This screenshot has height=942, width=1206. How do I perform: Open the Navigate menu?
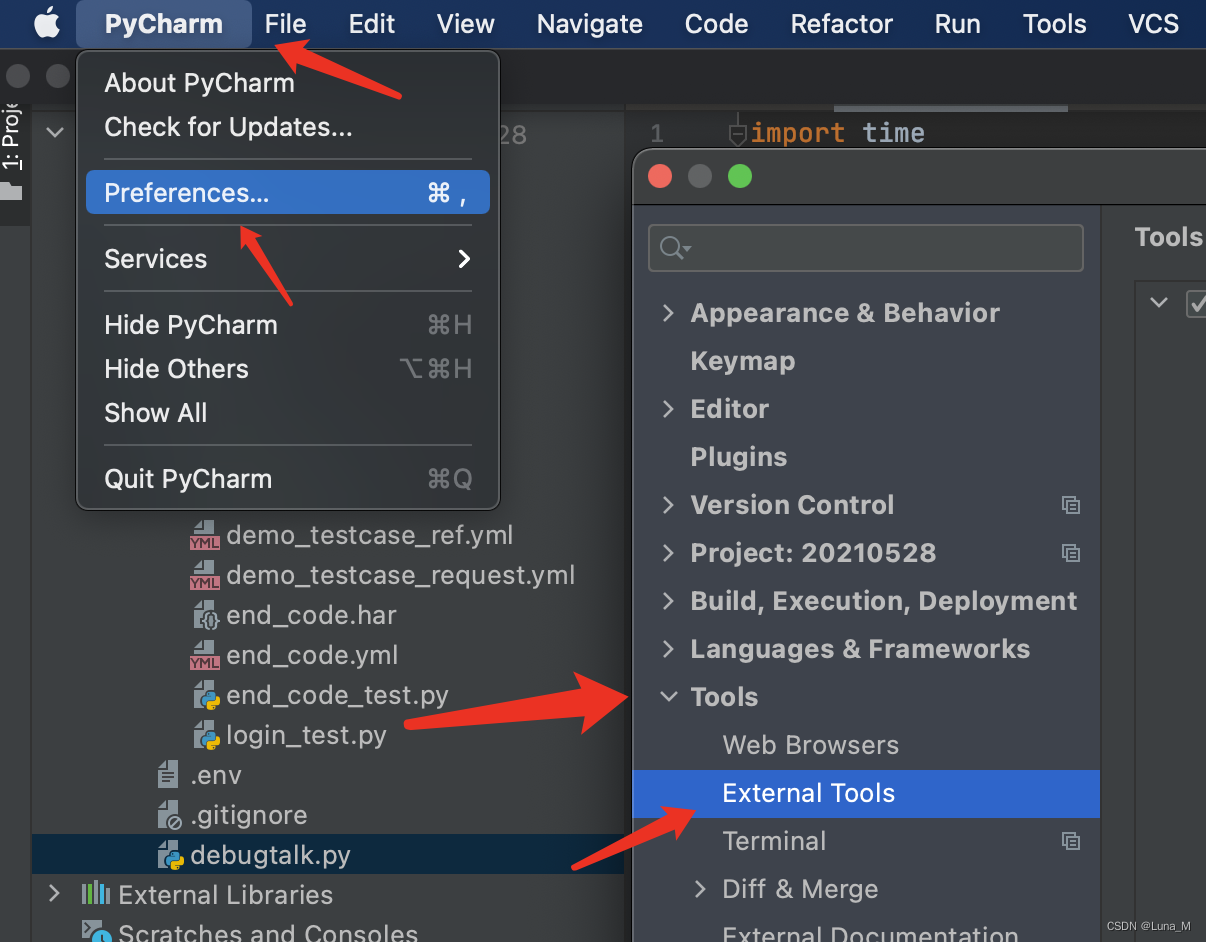(590, 24)
